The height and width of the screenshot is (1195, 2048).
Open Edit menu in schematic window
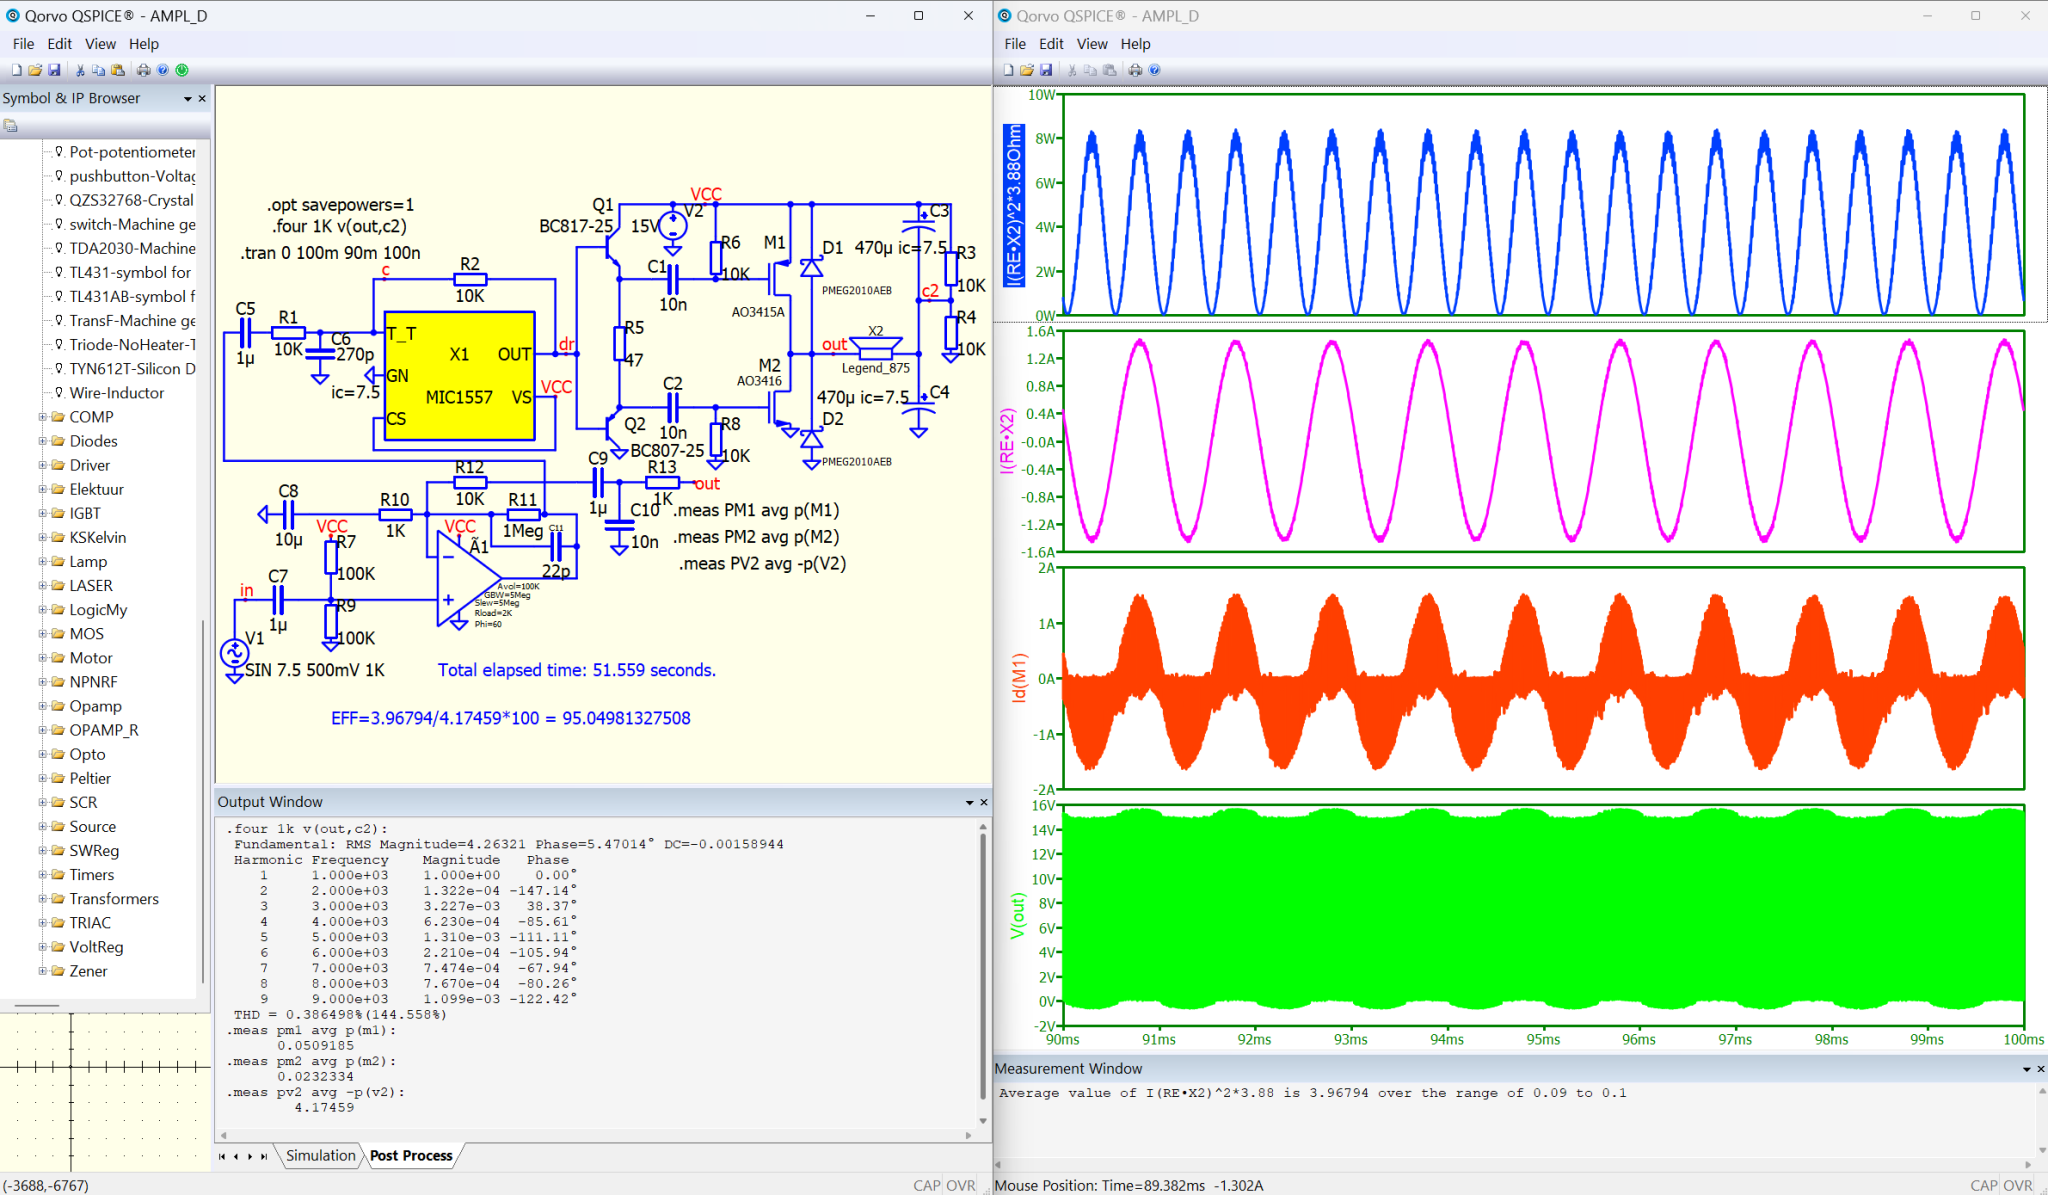click(x=59, y=44)
